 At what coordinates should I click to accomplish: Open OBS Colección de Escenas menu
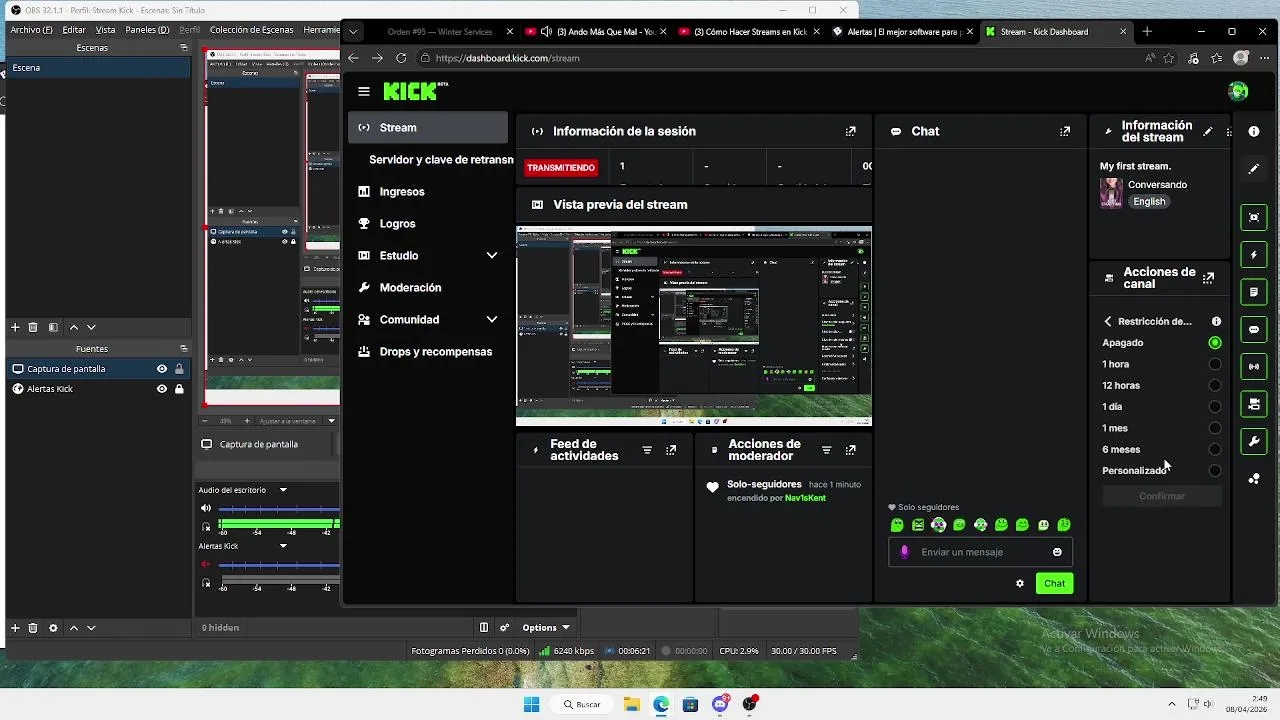tap(251, 30)
